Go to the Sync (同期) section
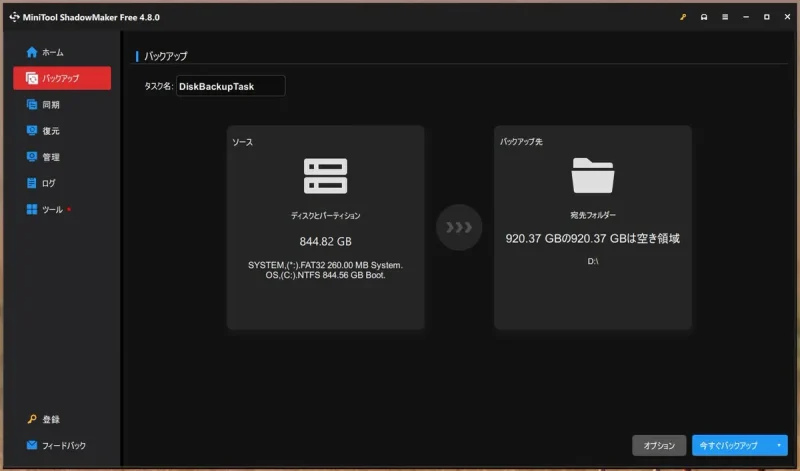This screenshot has width=800, height=471. pos(50,104)
